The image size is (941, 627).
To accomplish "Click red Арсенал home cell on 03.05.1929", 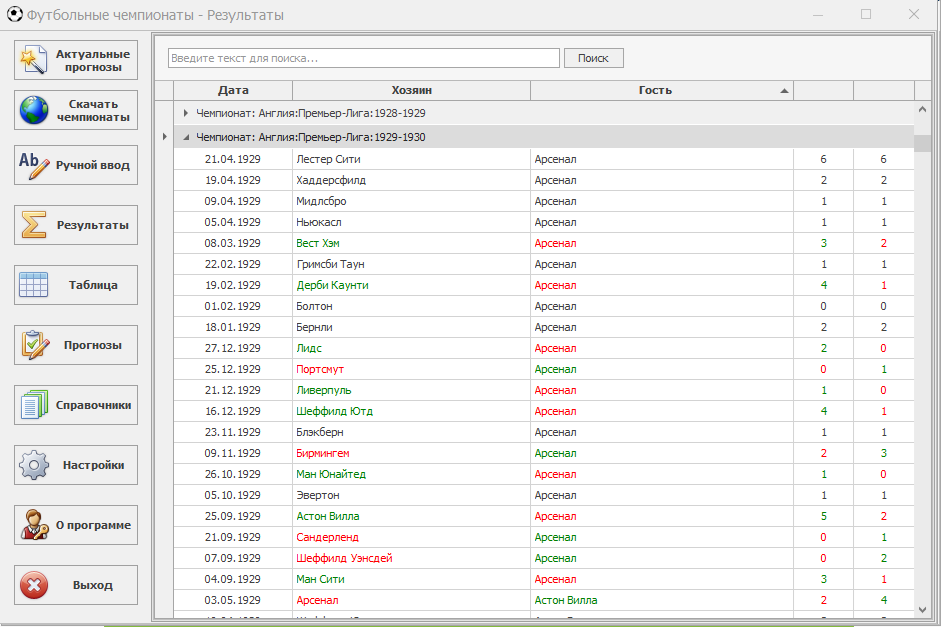I will pos(412,600).
